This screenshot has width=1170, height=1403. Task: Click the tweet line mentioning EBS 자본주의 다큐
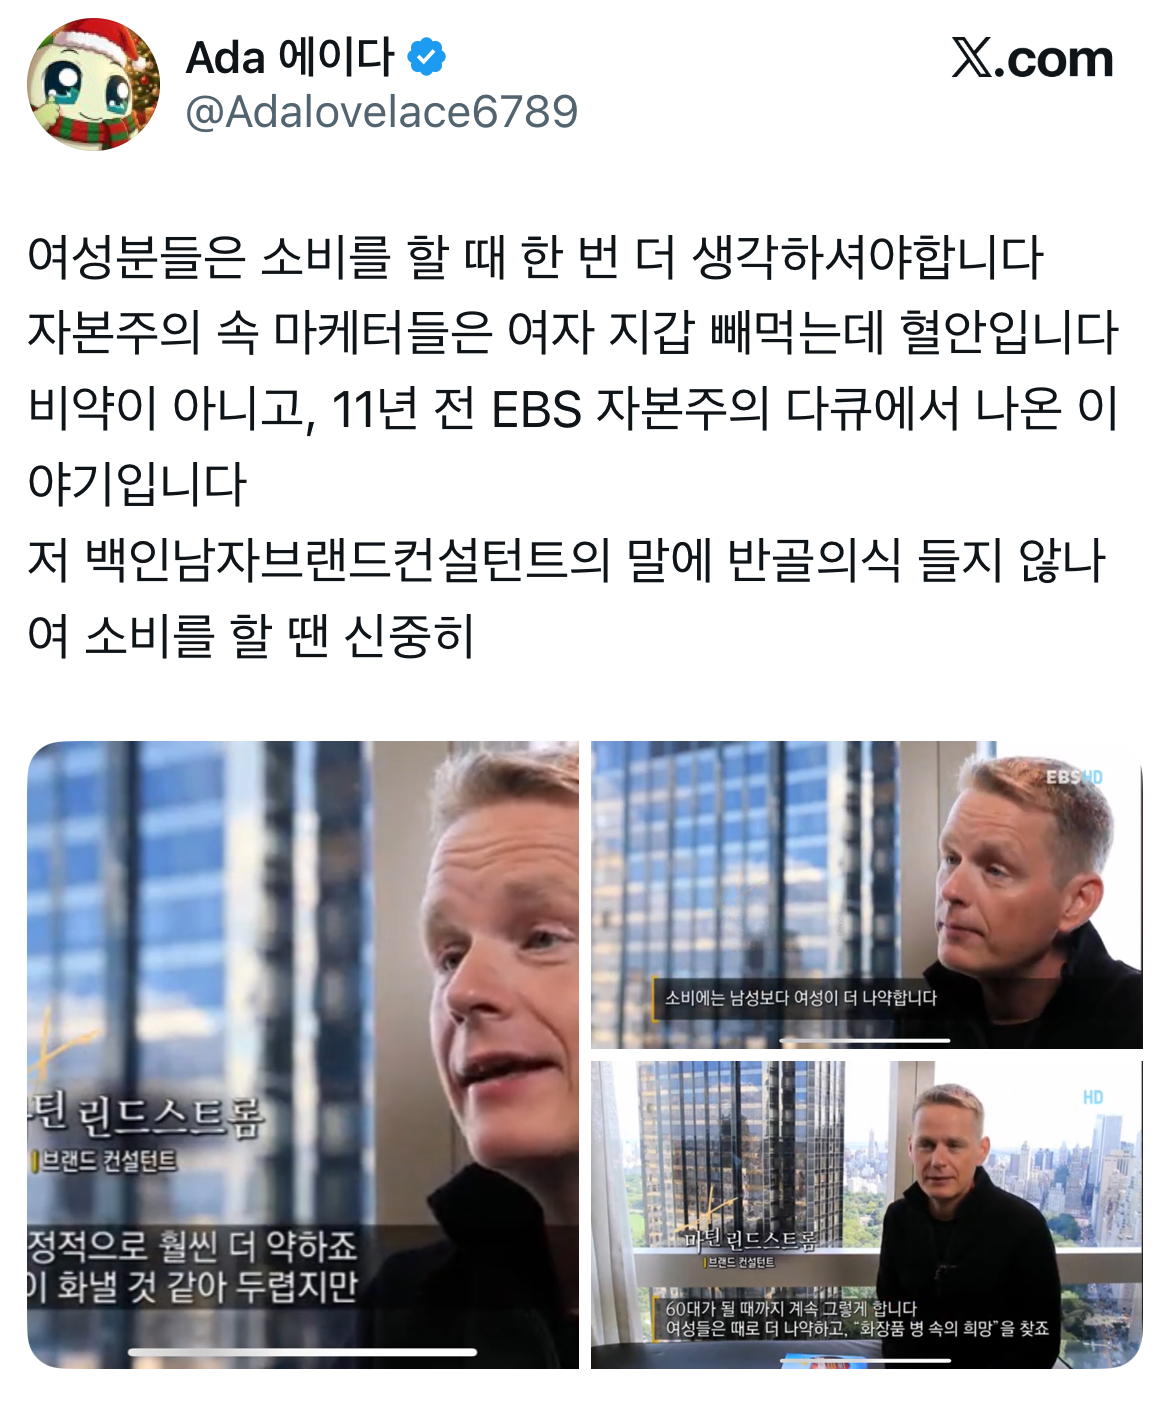(572, 409)
